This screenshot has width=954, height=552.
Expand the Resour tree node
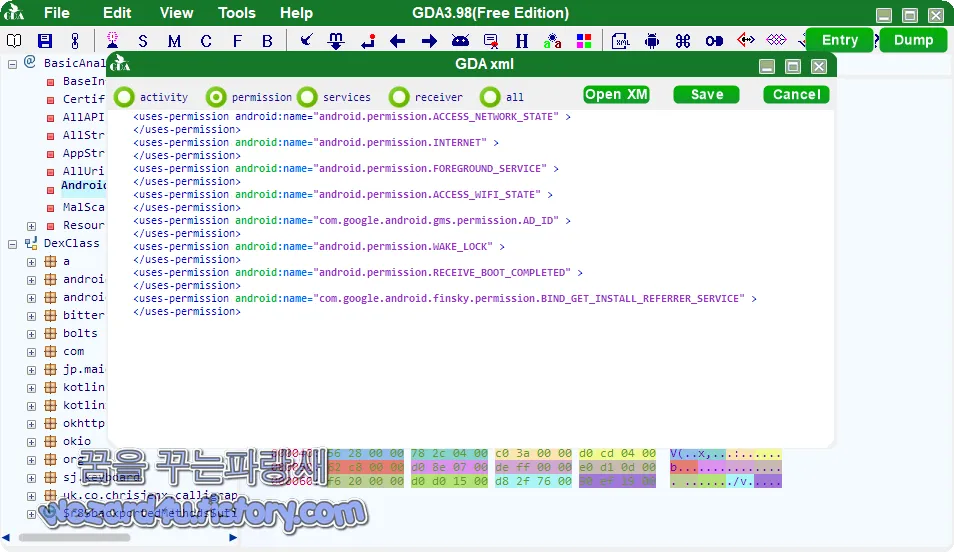coord(31,226)
